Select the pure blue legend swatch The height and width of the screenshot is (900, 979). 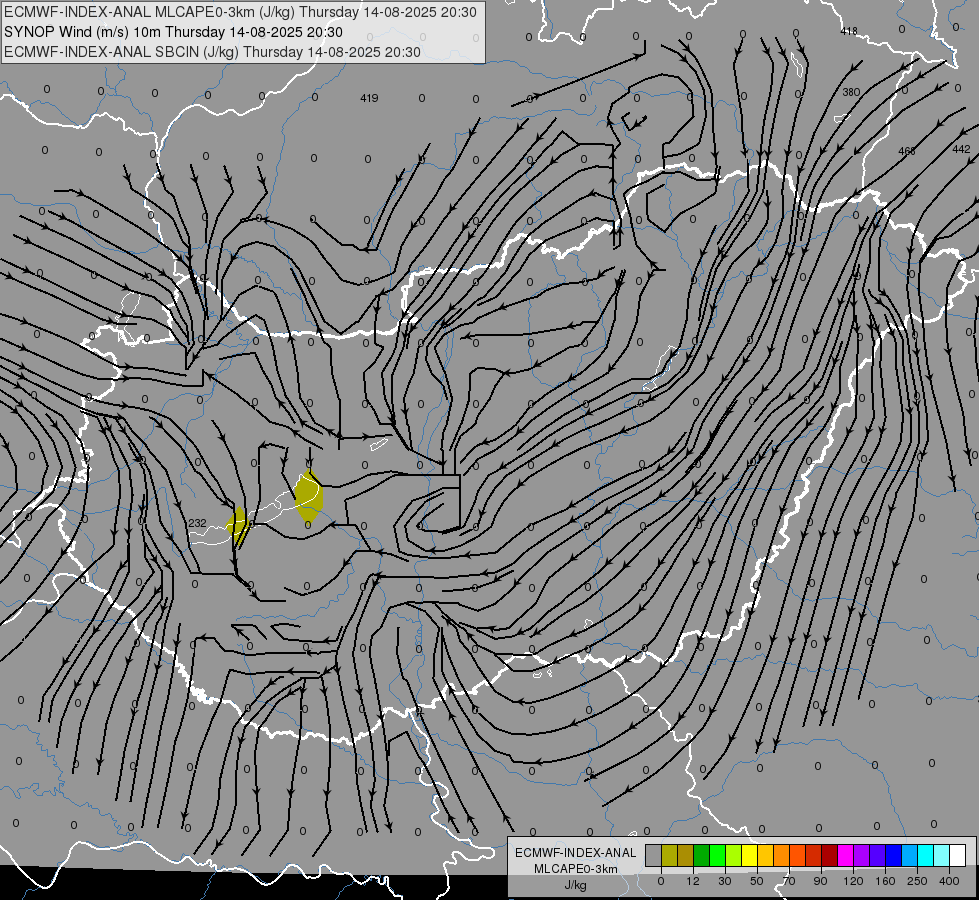point(893,856)
